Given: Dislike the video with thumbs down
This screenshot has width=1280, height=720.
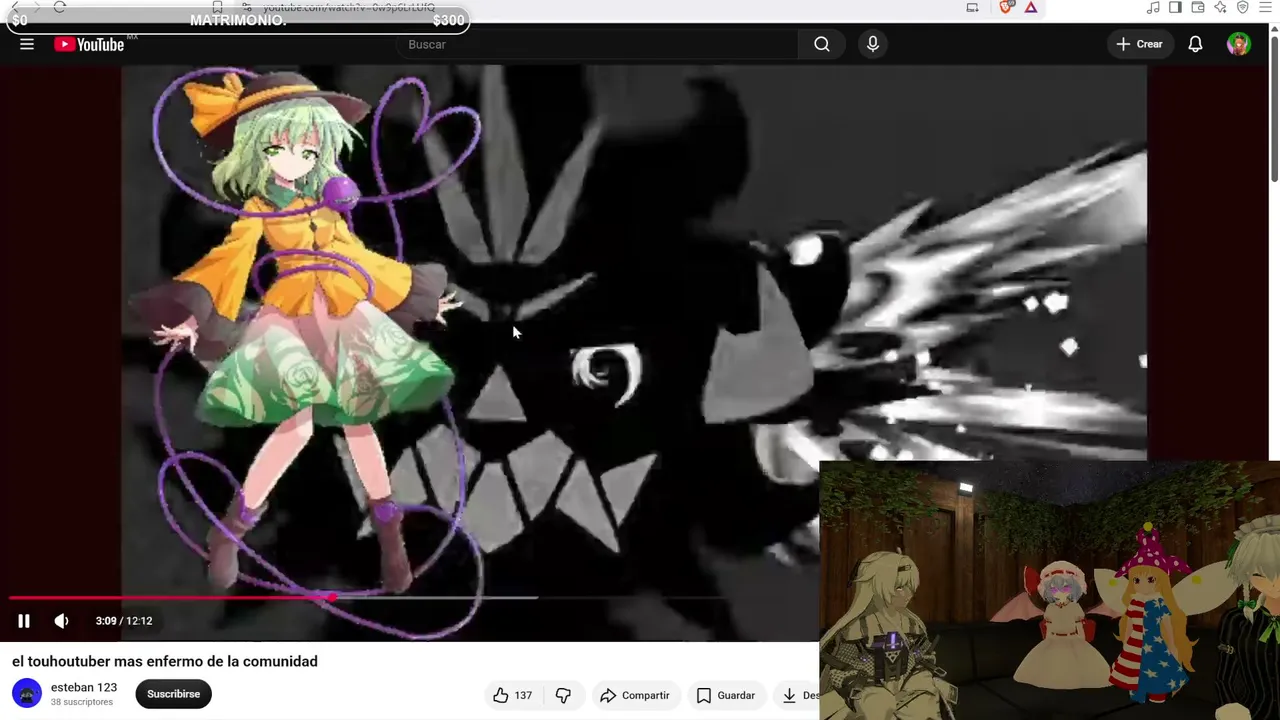Looking at the screenshot, I should click(564, 695).
